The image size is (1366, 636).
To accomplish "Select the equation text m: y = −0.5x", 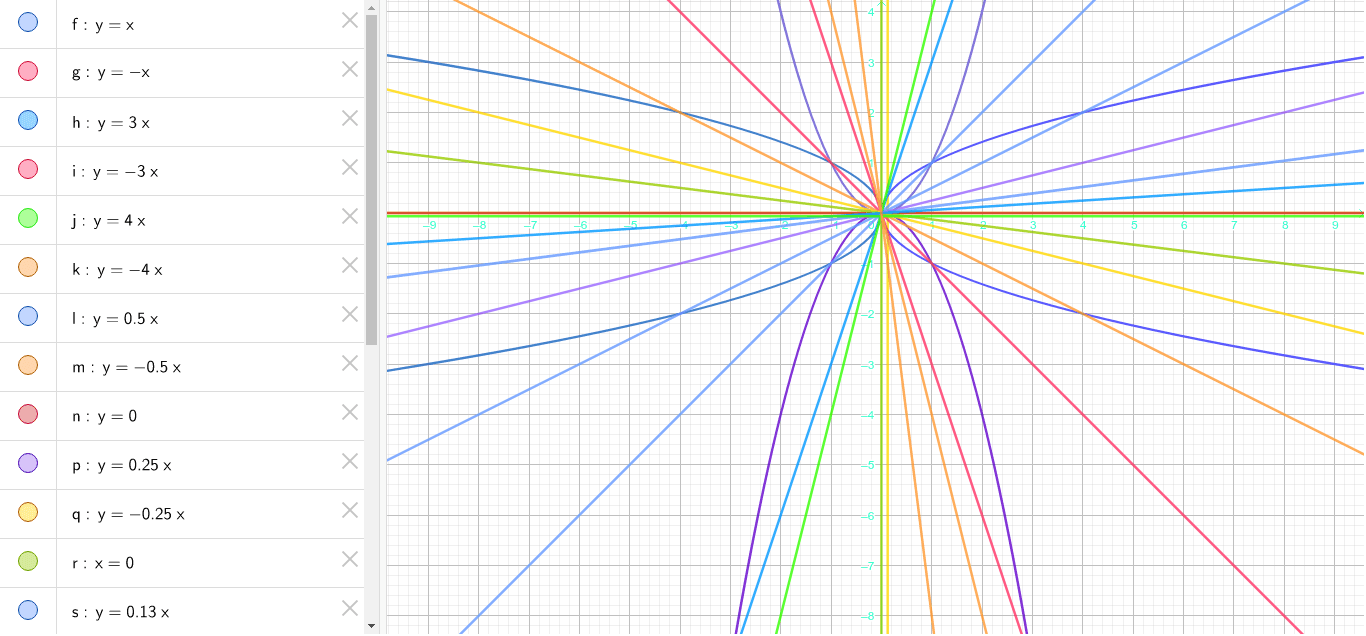I will (x=127, y=367).
